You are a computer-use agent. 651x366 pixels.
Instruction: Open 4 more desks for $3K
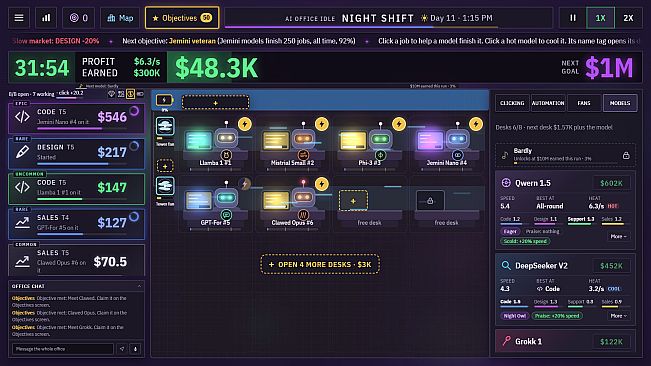(x=320, y=264)
